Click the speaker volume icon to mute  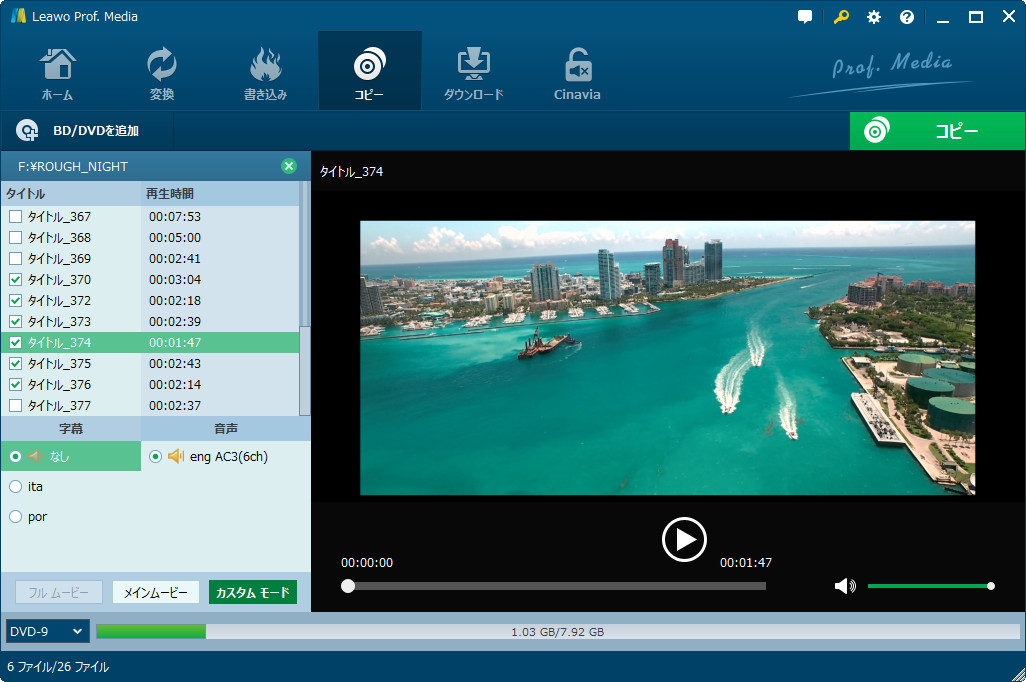click(845, 586)
